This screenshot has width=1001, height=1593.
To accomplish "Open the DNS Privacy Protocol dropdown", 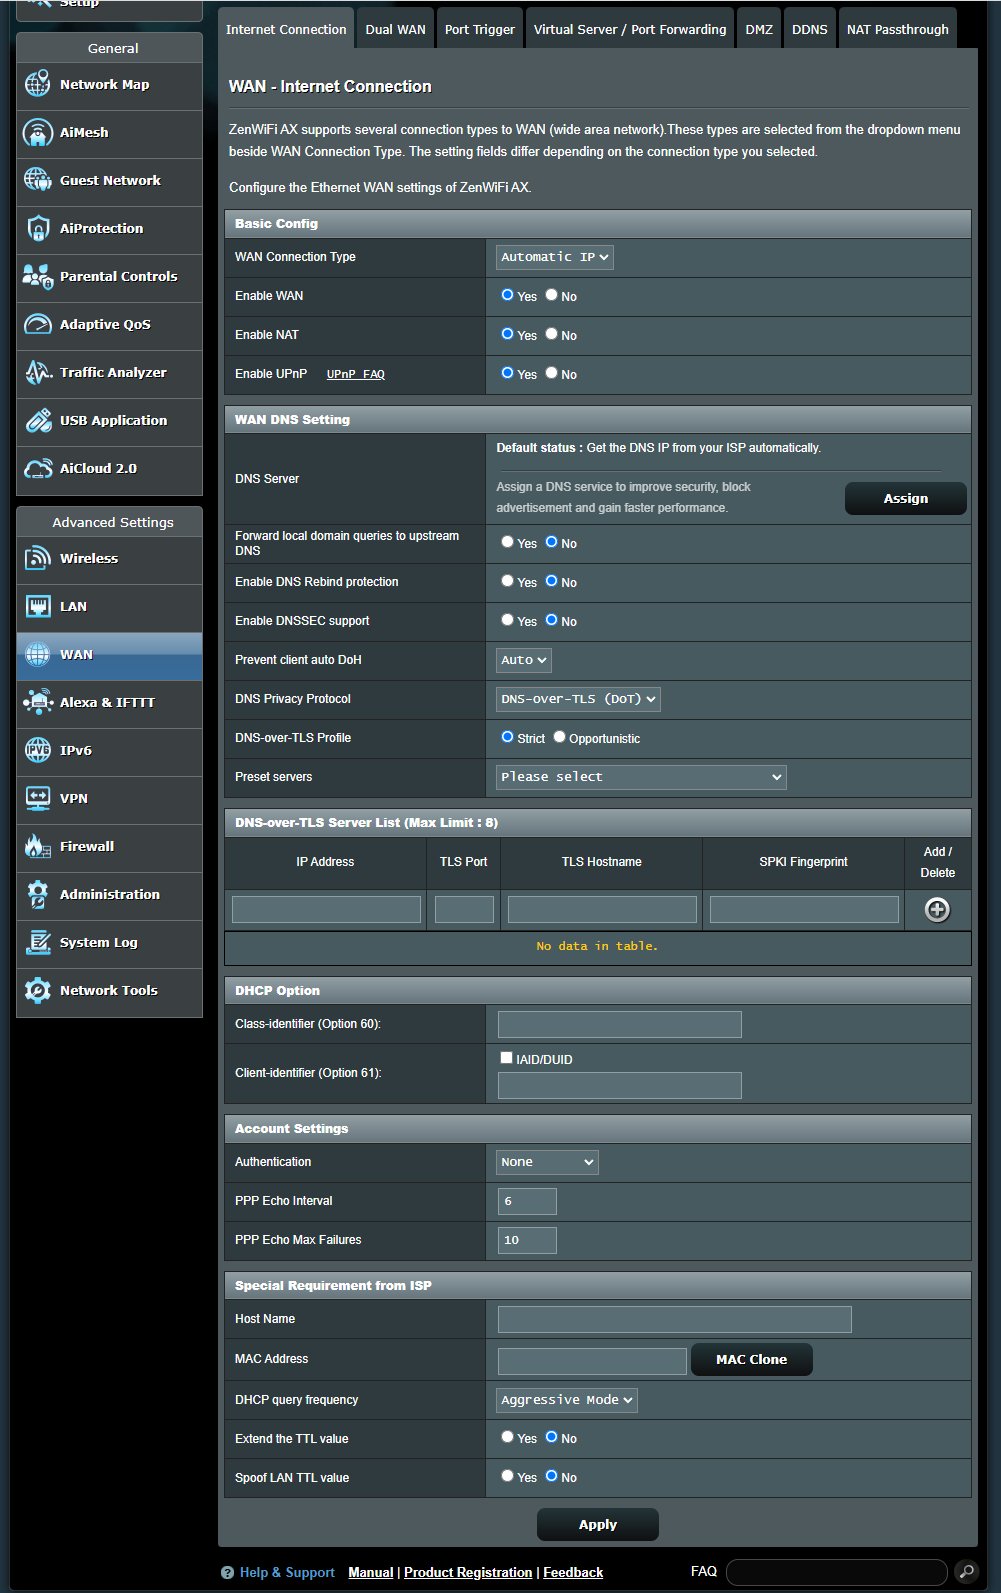I will click(x=578, y=699).
